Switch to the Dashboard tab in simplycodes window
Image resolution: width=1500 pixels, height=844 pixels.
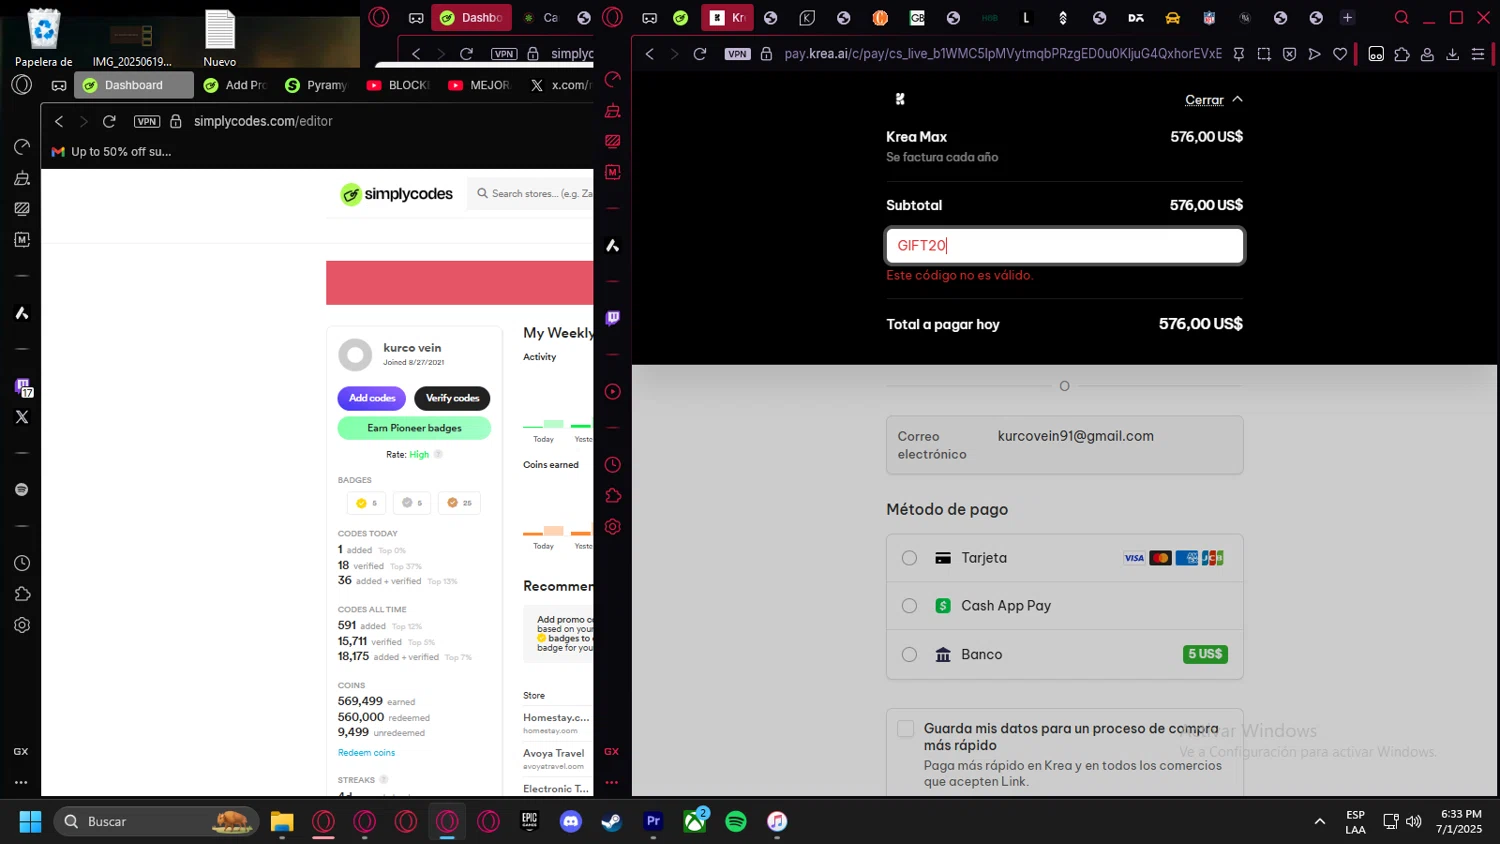click(x=134, y=85)
